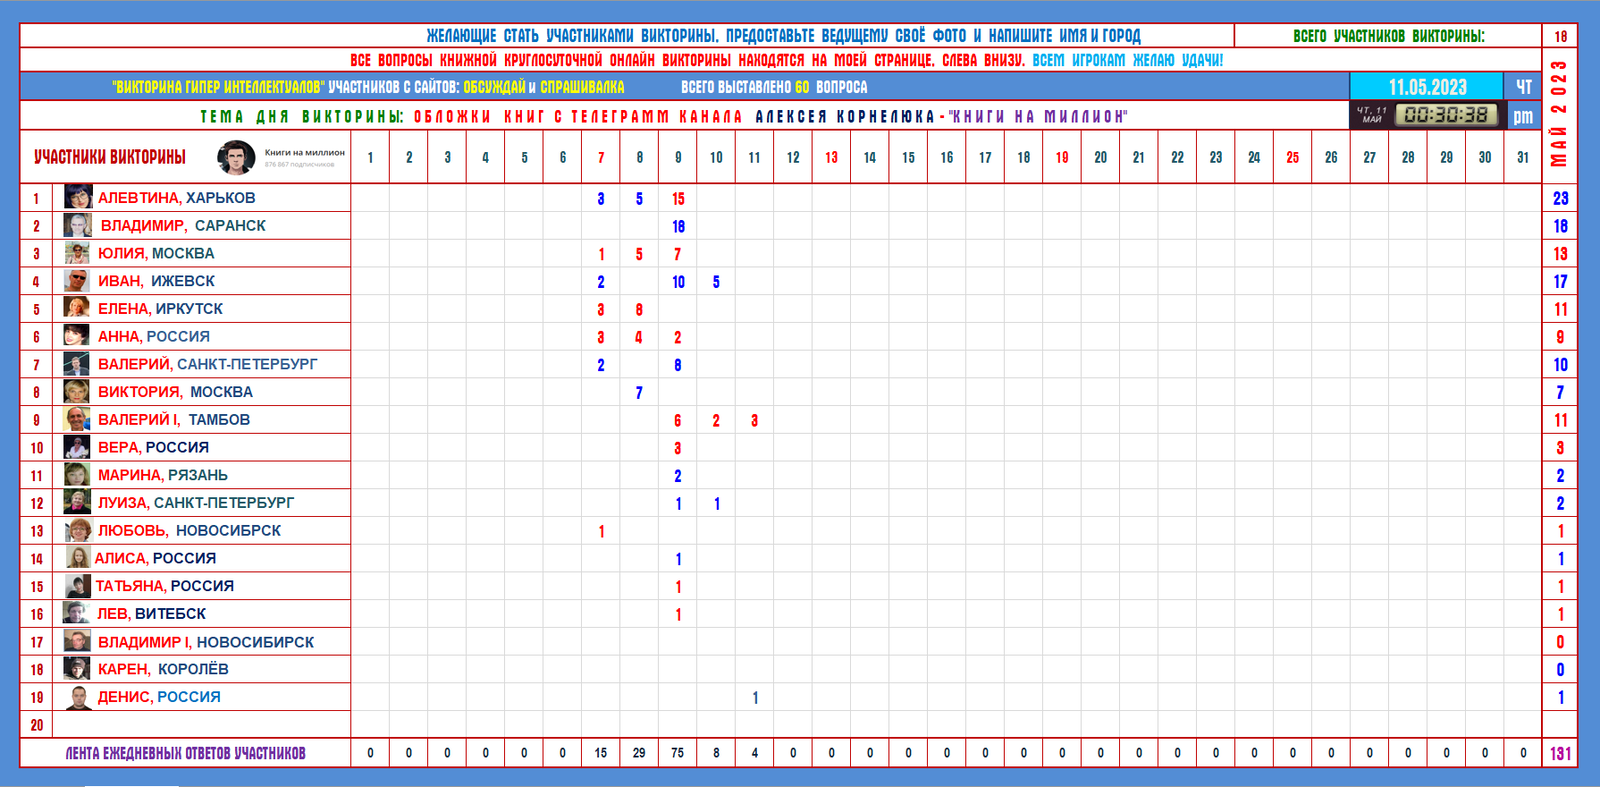Select the empty row 20 name cell
1600x787 pixels.
pos(201,725)
